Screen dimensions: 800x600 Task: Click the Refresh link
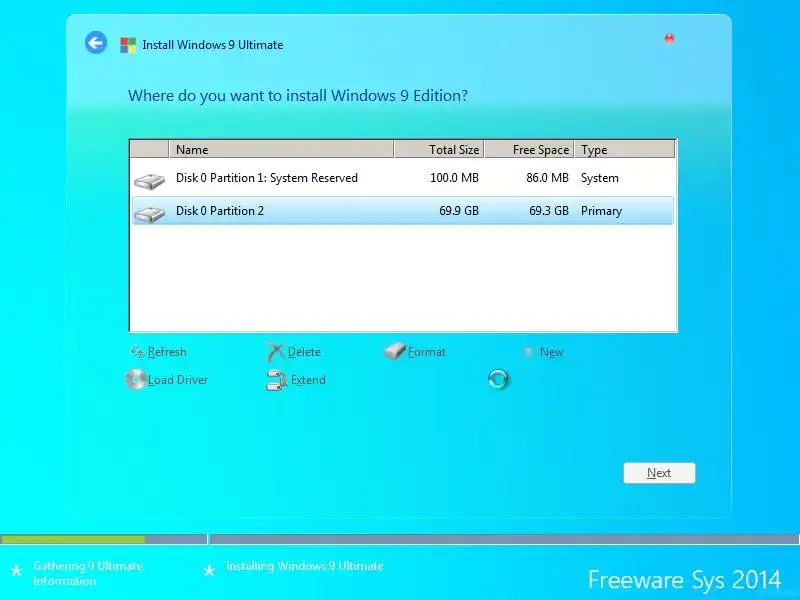click(x=167, y=352)
